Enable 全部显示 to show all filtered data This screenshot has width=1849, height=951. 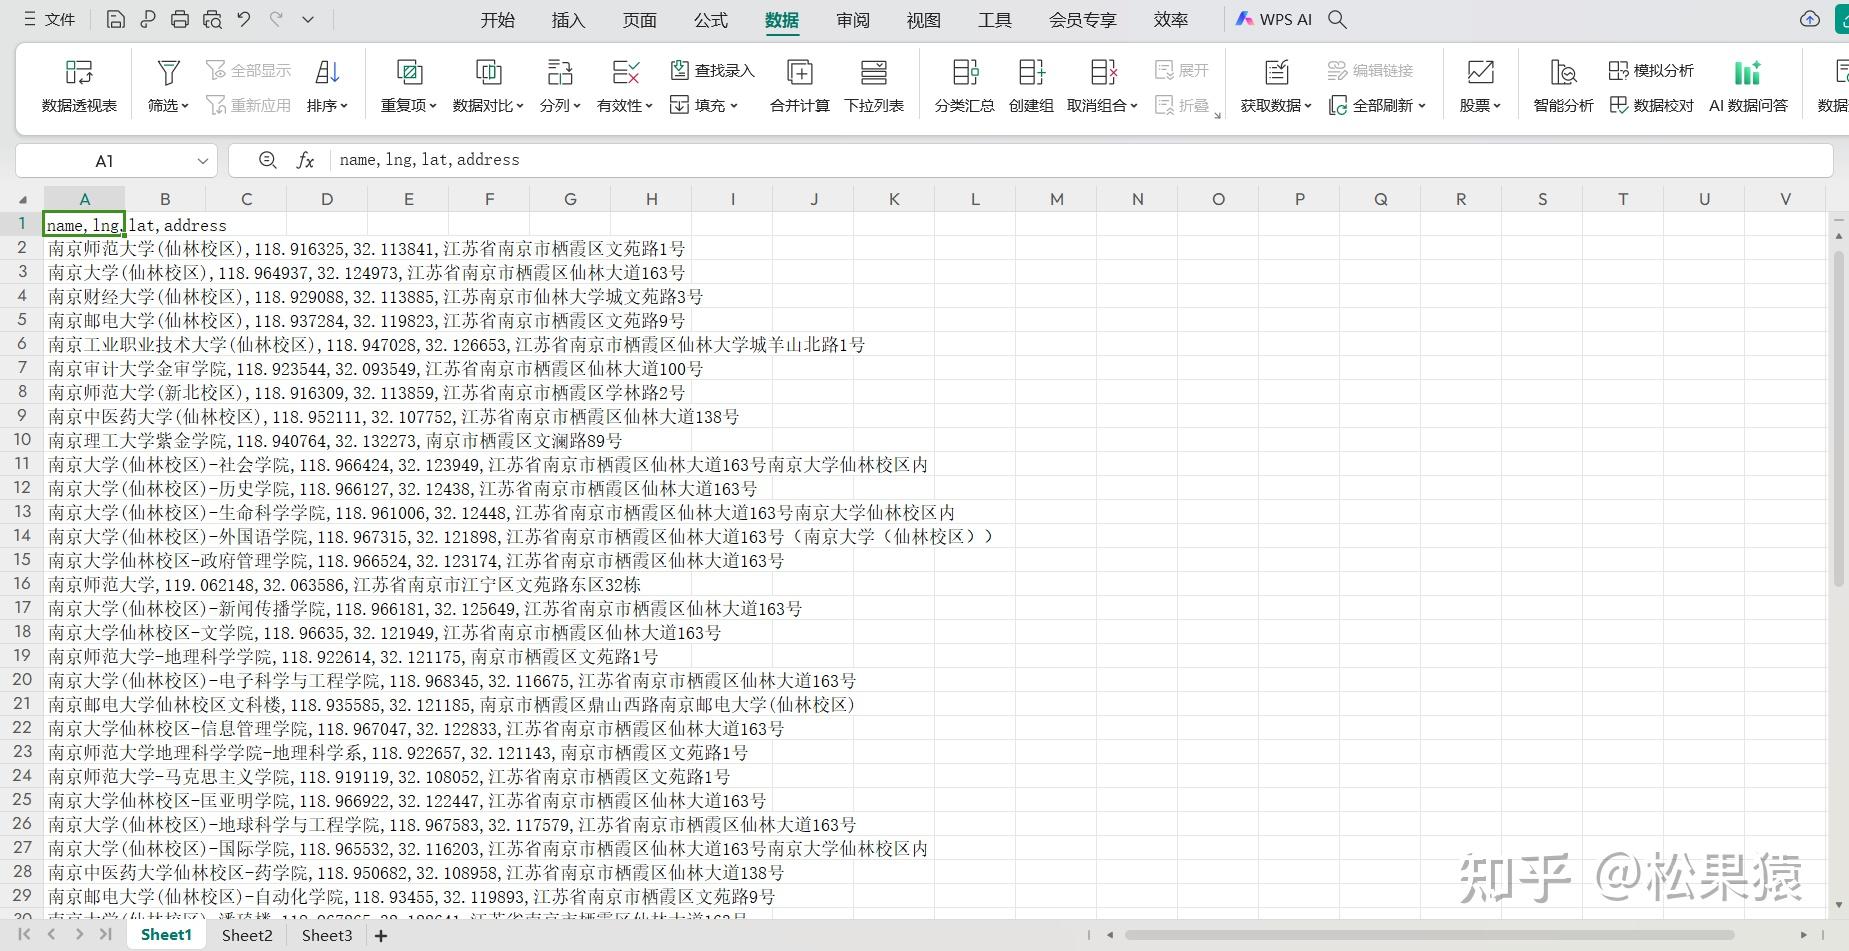248,69
